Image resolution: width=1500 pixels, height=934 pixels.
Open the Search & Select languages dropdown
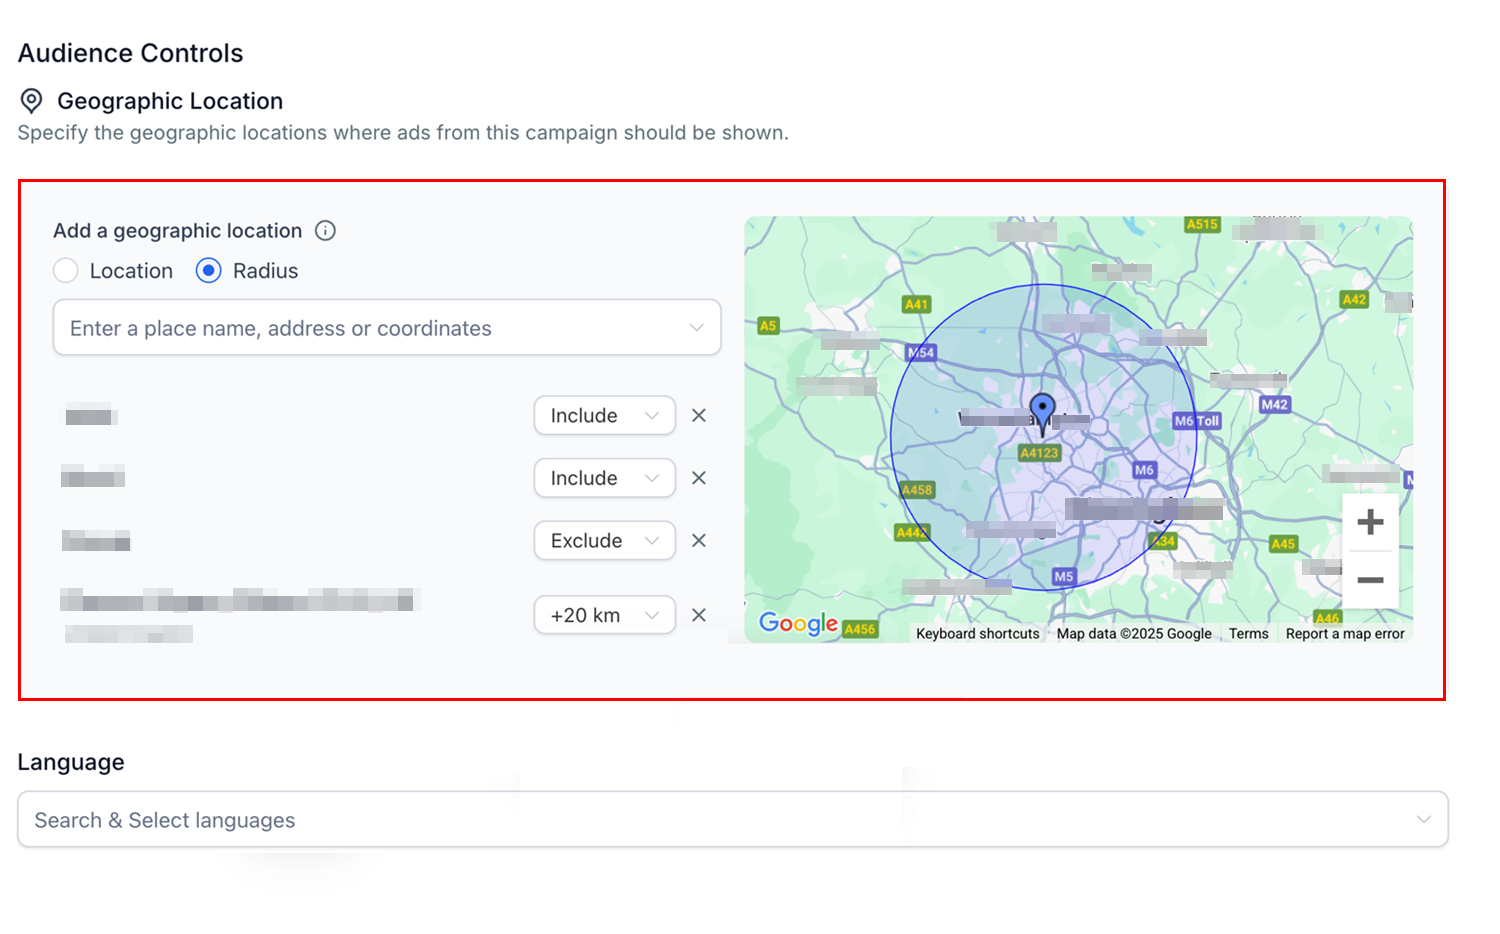(x=733, y=819)
